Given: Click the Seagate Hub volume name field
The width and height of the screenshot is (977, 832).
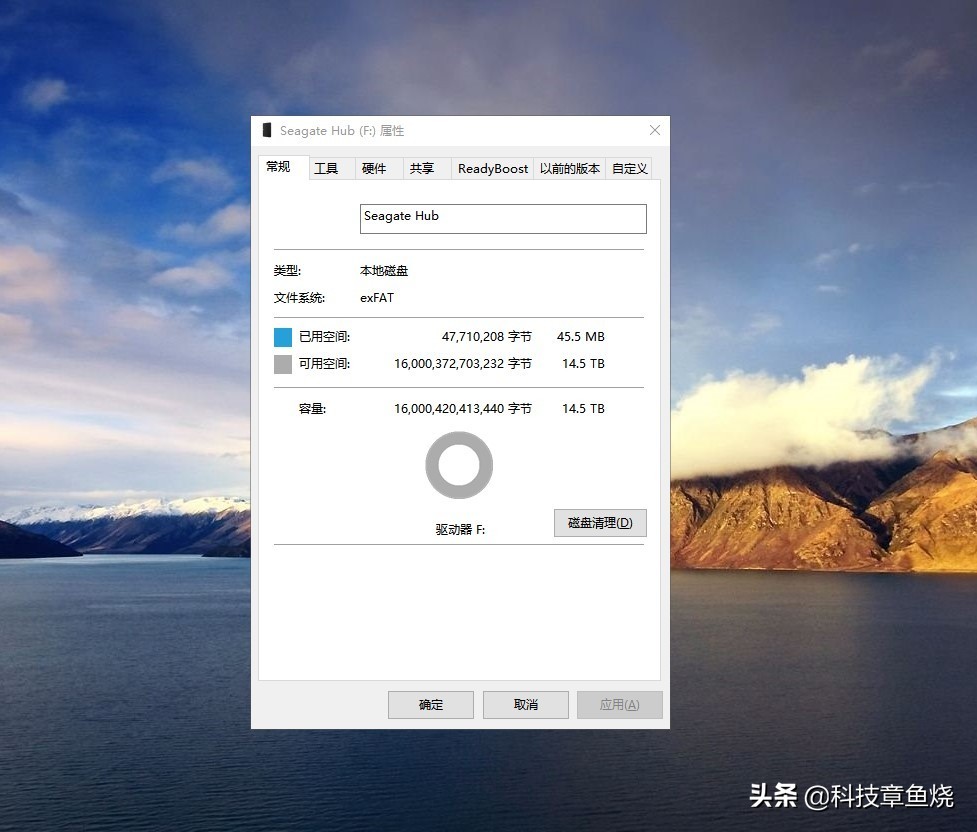Looking at the screenshot, I should [x=502, y=218].
